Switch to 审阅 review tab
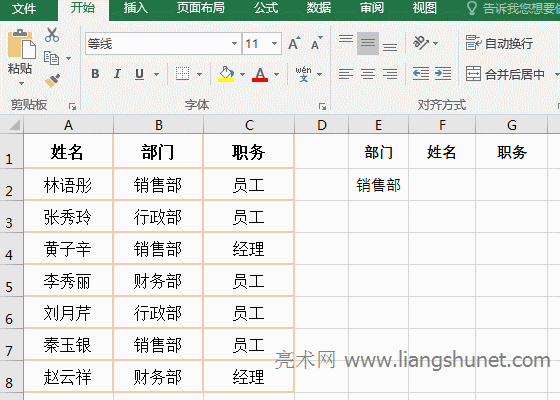The image size is (560, 400). [372, 8]
